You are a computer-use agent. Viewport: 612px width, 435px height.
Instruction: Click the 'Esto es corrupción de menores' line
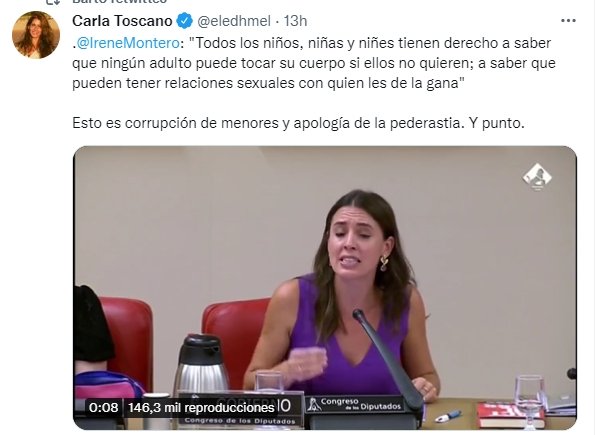tap(298, 123)
